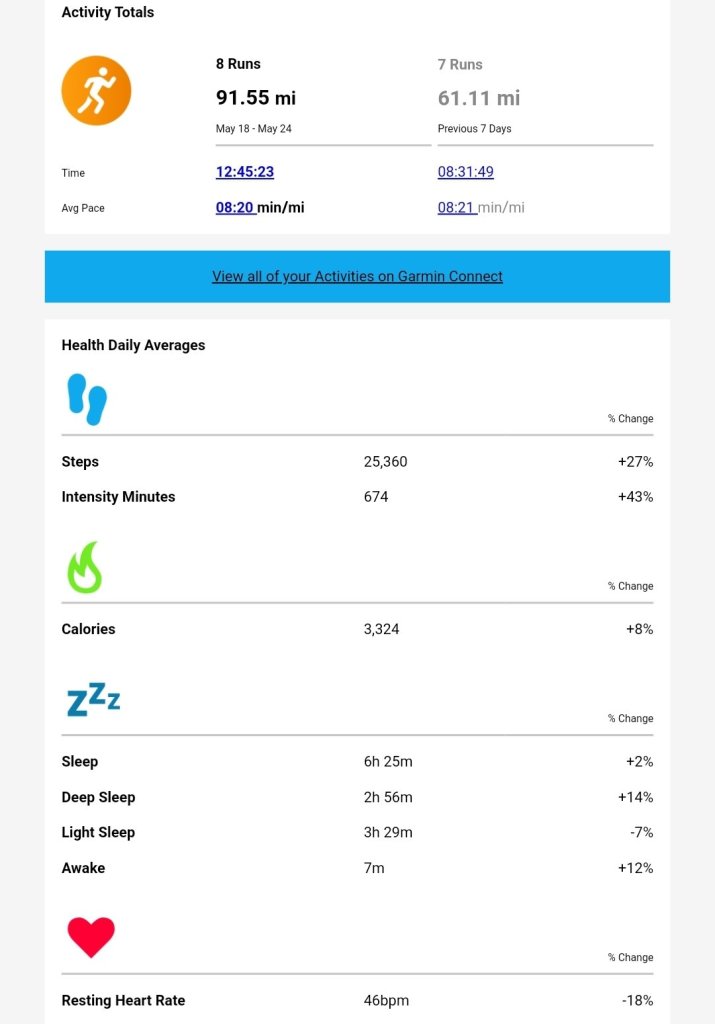The height and width of the screenshot is (1024, 715).
Task: Click the Deep Sleep row label
Action: (98, 797)
